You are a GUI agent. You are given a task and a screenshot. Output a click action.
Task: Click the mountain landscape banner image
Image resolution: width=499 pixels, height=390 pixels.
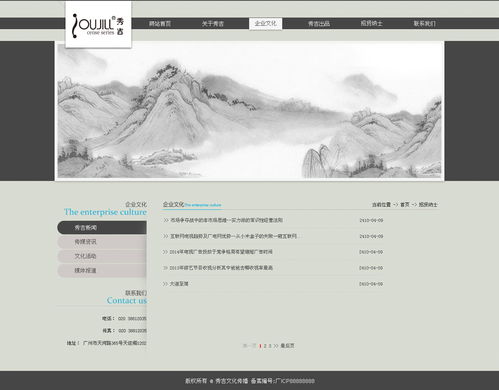pyautogui.click(x=249, y=111)
